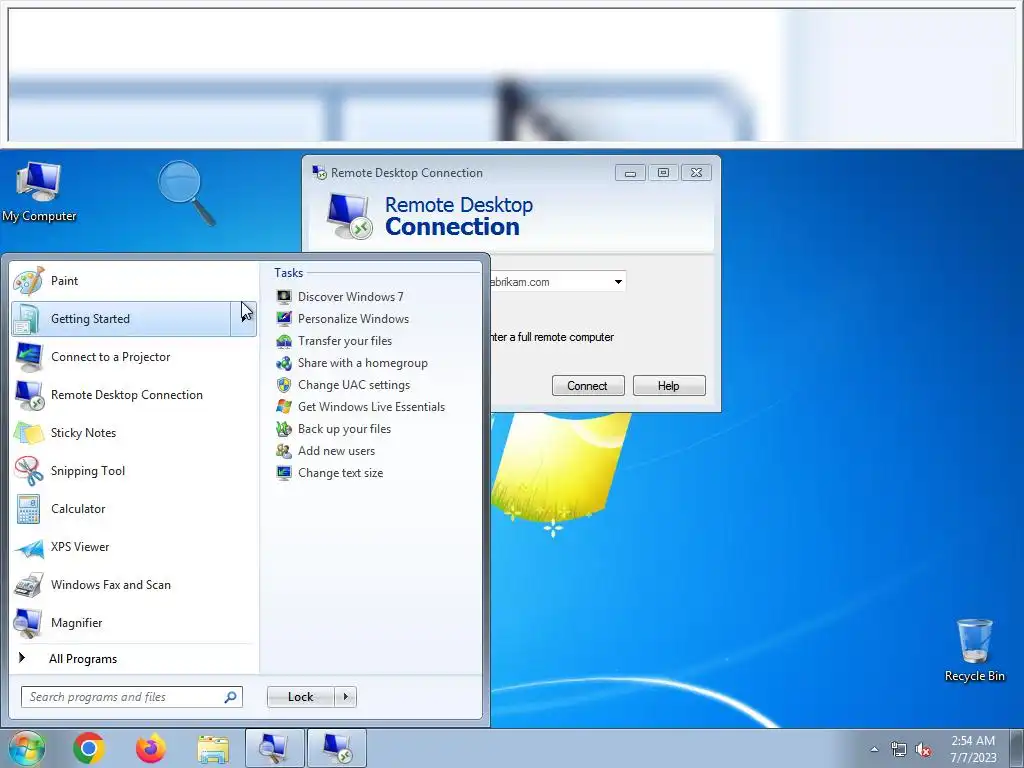Start XPS Viewer
This screenshot has height=768, width=1024.
tap(134, 547)
